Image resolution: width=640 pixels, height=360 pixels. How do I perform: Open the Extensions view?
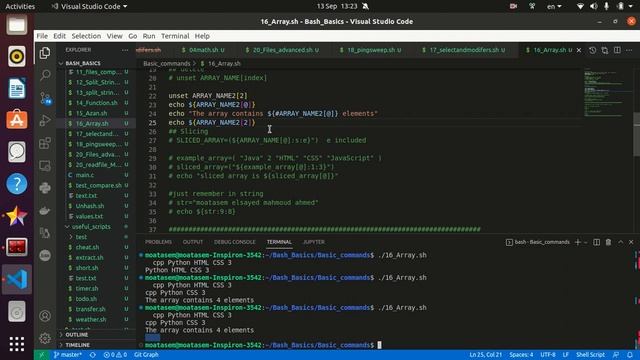coord(45,143)
